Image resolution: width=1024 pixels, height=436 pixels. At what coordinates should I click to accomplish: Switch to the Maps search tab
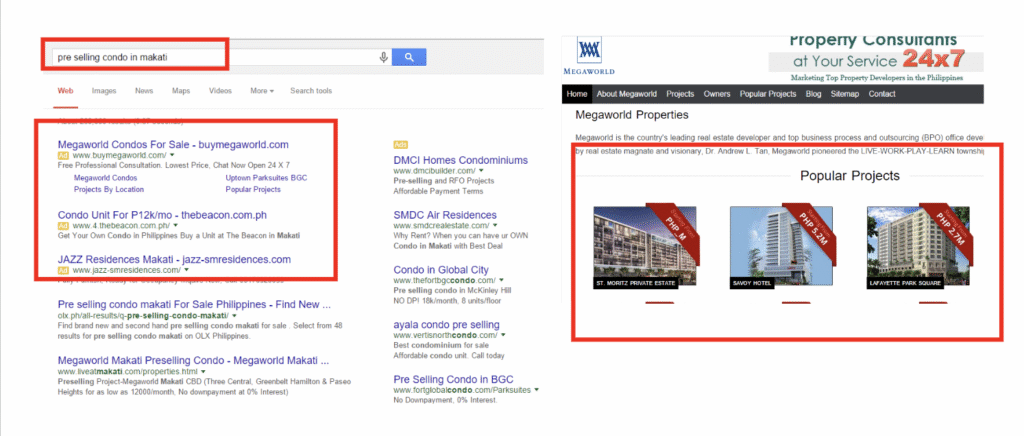pos(181,91)
